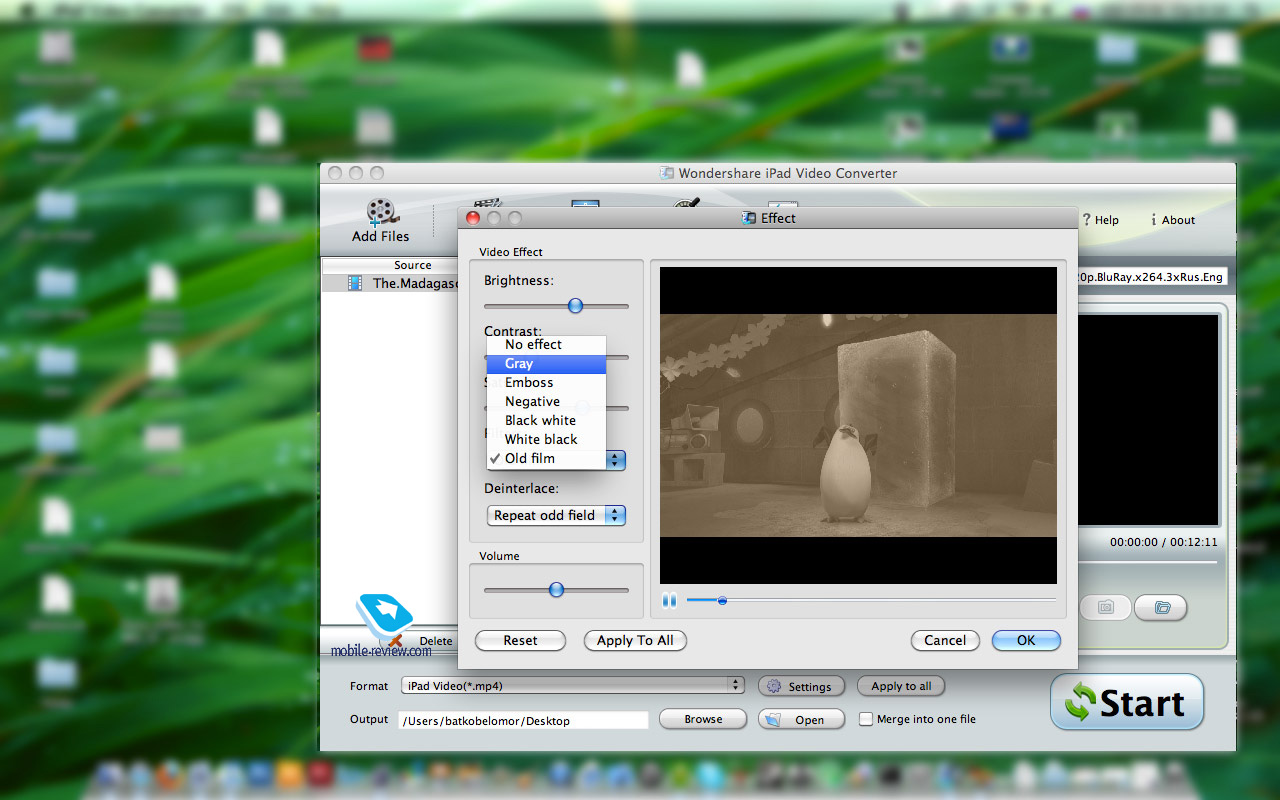Screen dimensions: 1280x800
Task: Click the Volume slider handle
Action: pyautogui.click(x=556, y=590)
